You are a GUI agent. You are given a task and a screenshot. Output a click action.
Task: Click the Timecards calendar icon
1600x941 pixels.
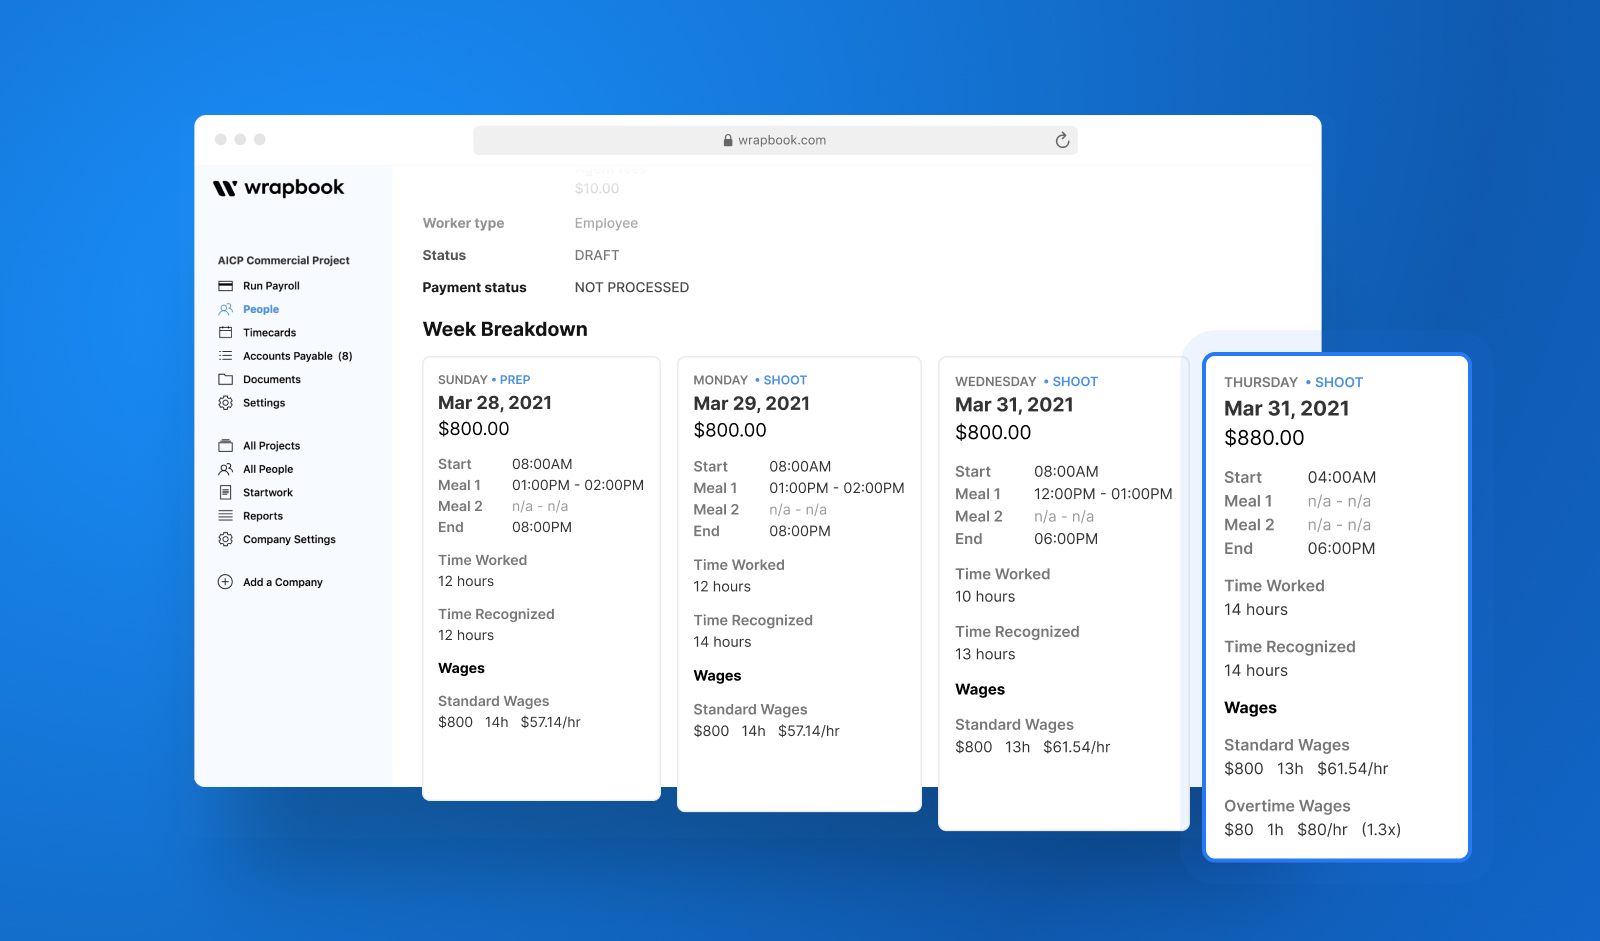click(225, 332)
